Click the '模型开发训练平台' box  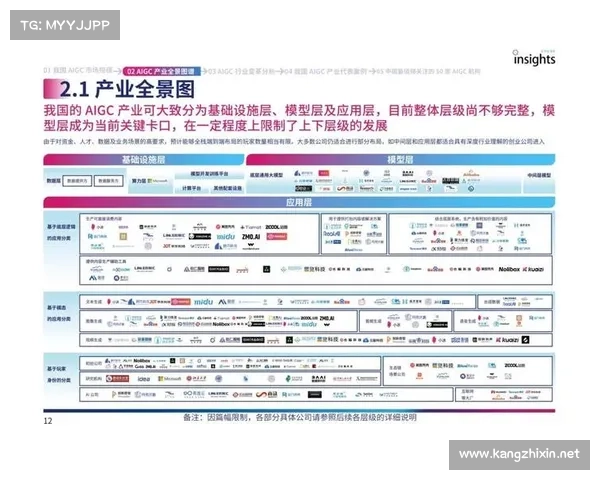click(209, 174)
